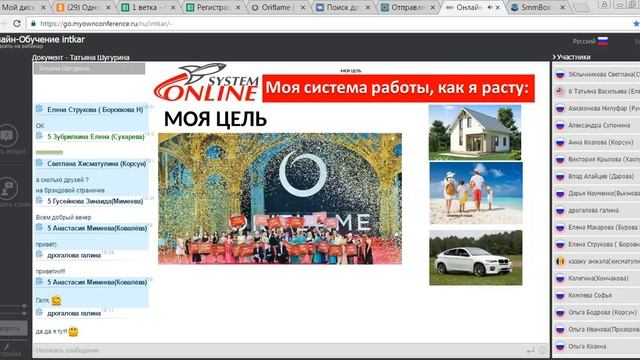Click the message icon beside Светлана Хисматулина in chat

coord(40,163)
